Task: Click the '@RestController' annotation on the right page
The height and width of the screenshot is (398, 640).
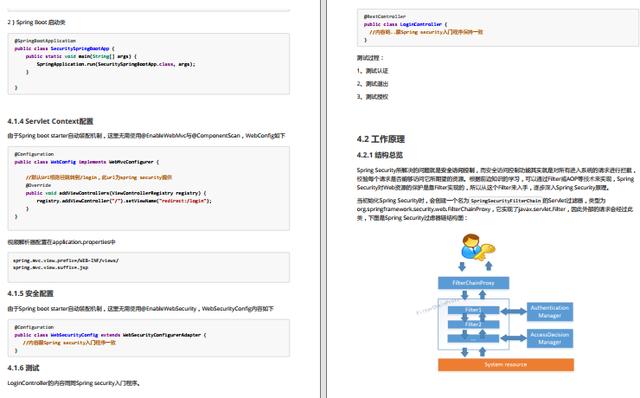Action: tap(384, 17)
